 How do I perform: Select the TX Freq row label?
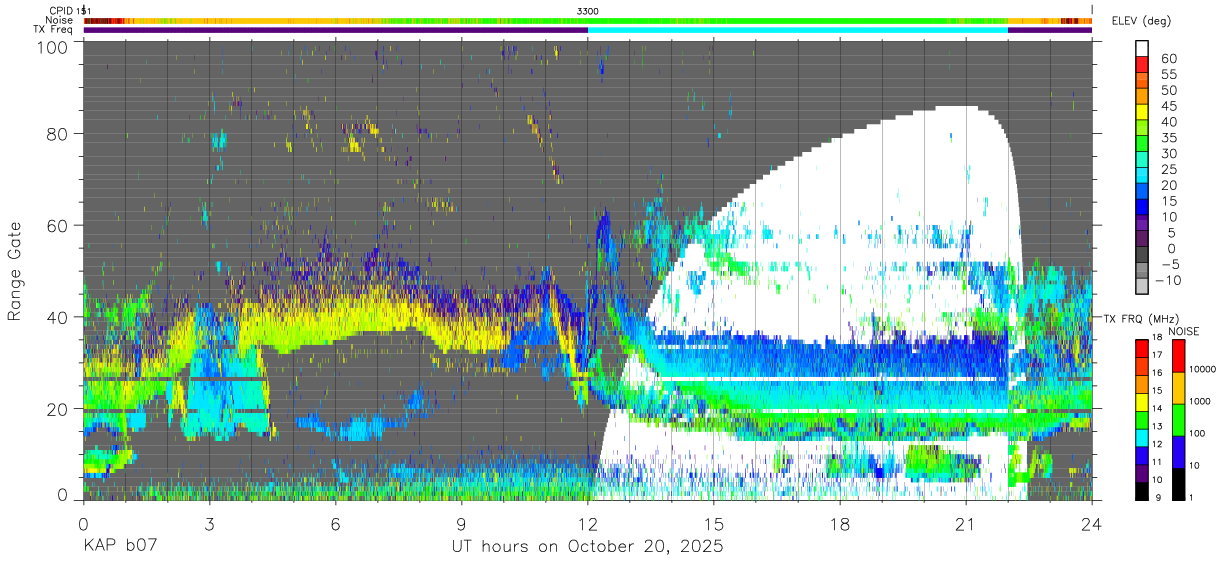tap(53, 30)
